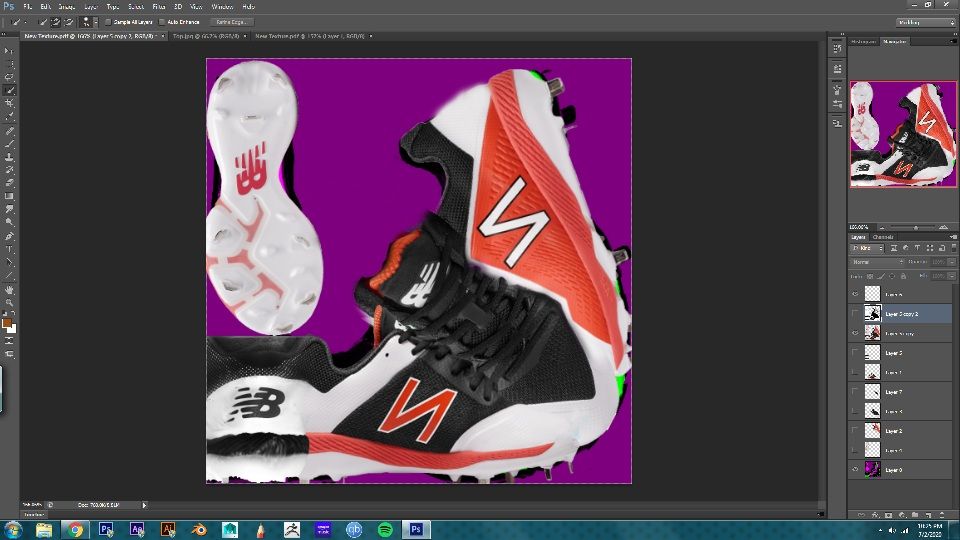Show Layer 5 copy 2 visibility

pos(855,313)
